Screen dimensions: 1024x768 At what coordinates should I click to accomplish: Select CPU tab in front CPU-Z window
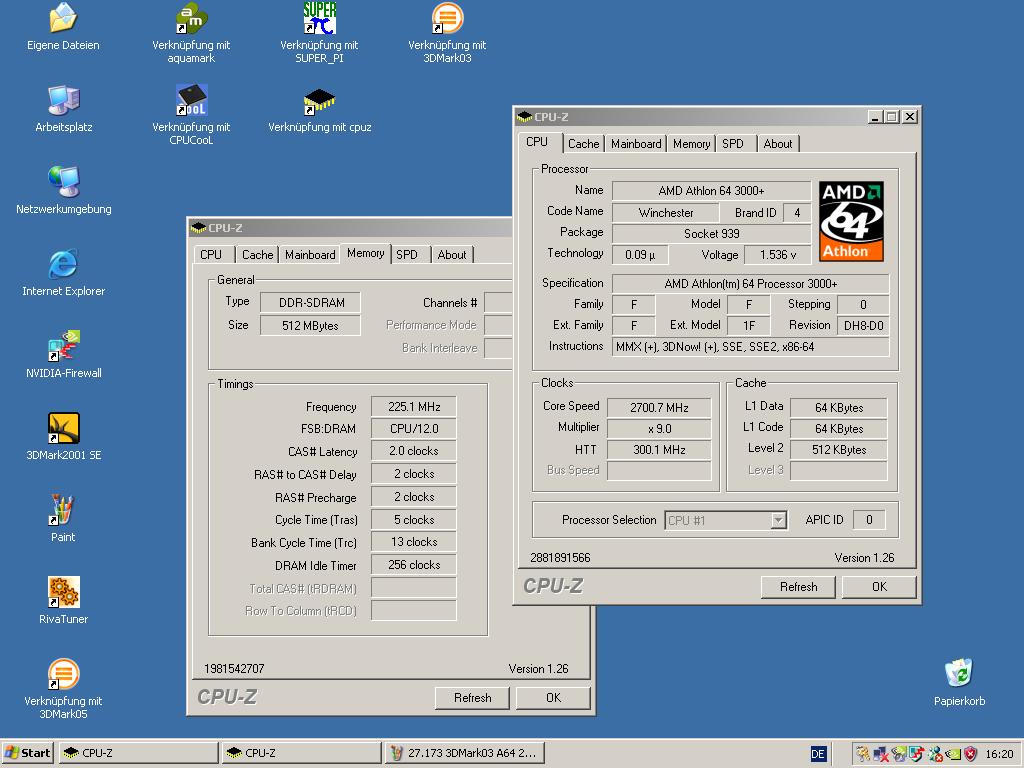tap(537, 142)
